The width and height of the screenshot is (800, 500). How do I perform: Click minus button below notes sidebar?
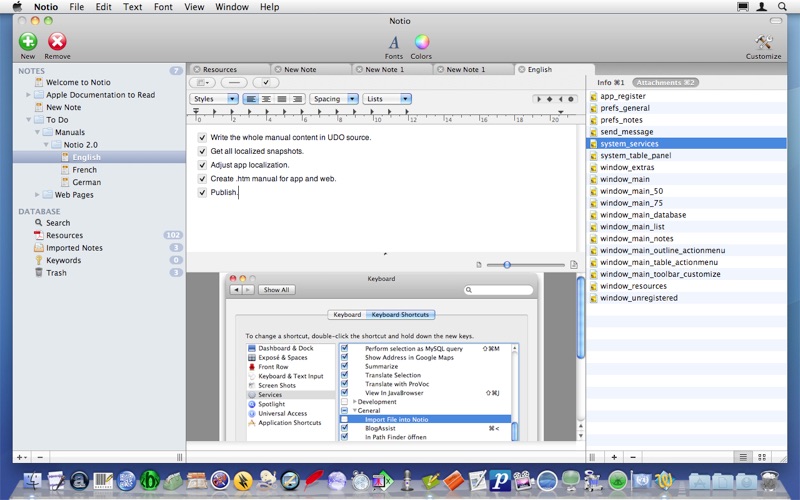coord(40,457)
